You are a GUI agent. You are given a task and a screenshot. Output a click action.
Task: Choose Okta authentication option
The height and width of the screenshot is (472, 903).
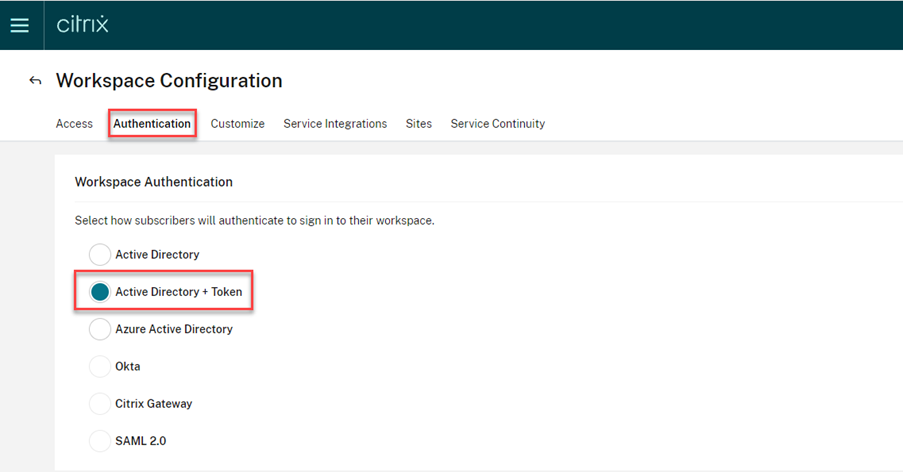point(100,366)
